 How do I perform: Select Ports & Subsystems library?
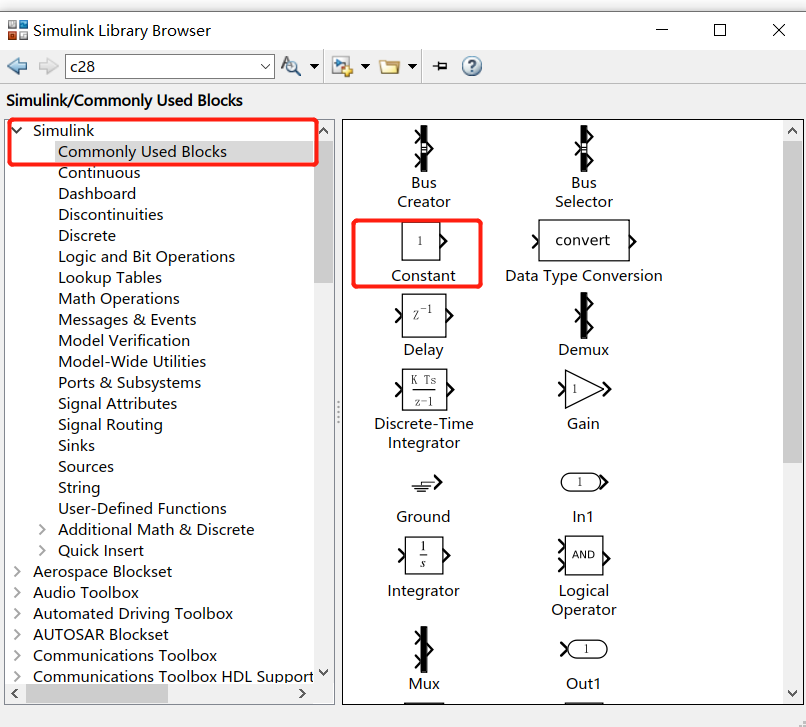[130, 383]
